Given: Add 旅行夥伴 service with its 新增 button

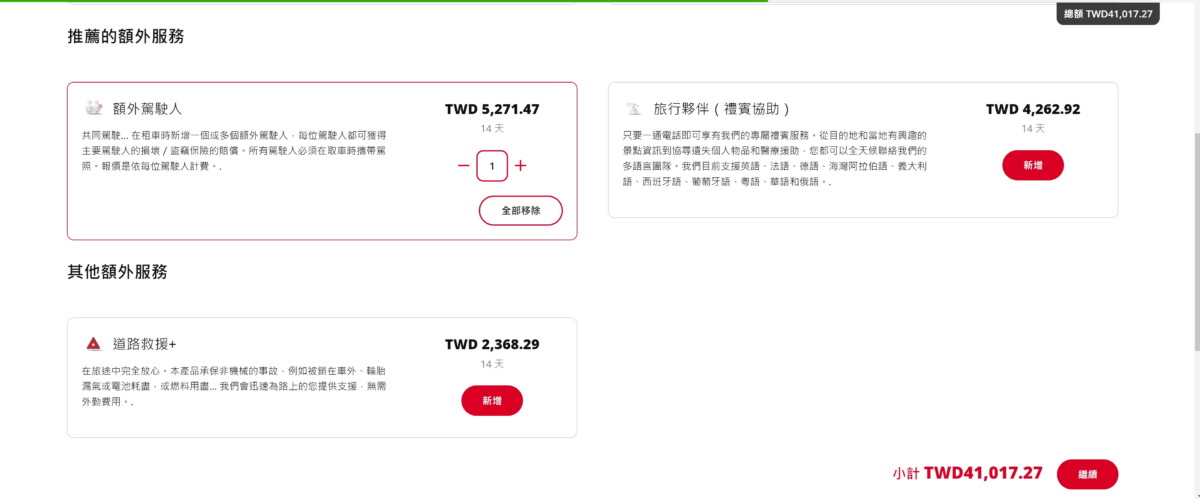Looking at the screenshot, I should click(x=1032, y=165).
